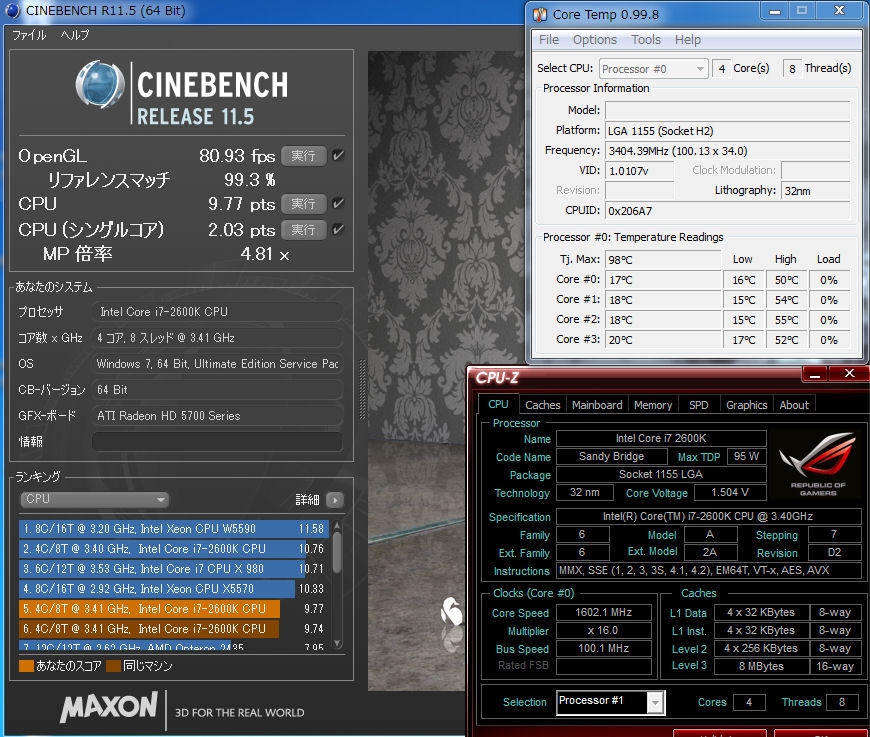The image size is (870, 737).
Task: Click the ranking list scroll down arrow
Action: 337,643
